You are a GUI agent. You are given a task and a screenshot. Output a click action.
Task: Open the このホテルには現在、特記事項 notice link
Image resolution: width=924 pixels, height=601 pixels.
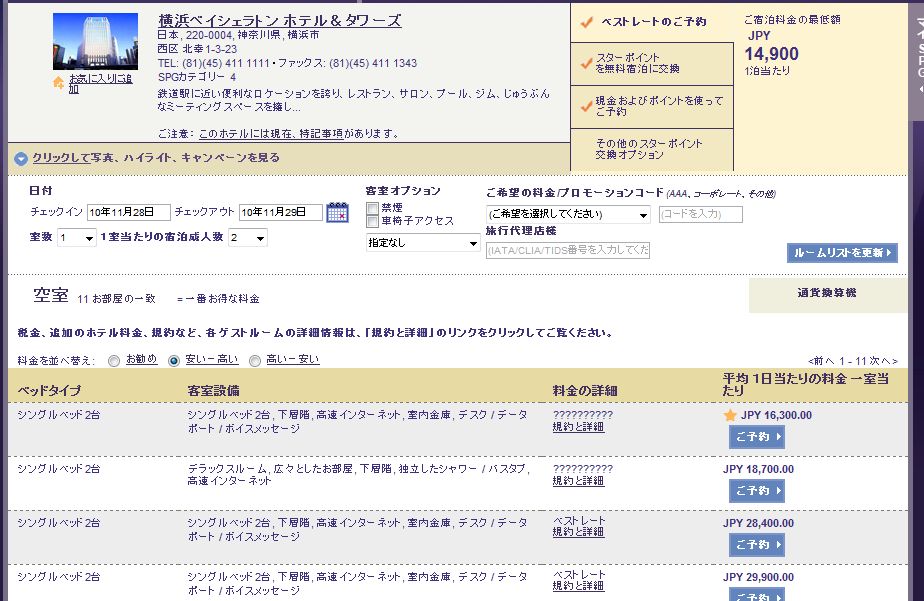(x=271, y=134)
